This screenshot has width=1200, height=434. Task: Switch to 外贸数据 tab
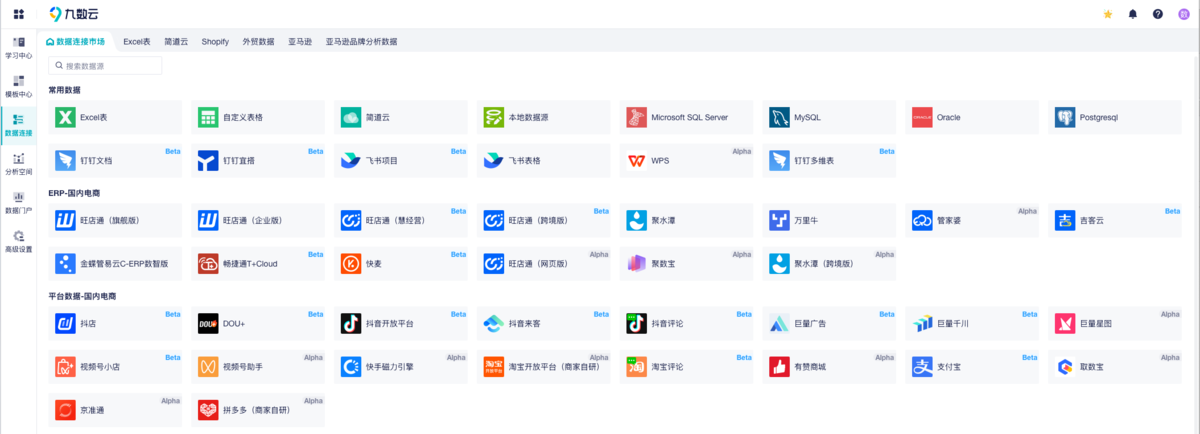(x=258, y=42)
